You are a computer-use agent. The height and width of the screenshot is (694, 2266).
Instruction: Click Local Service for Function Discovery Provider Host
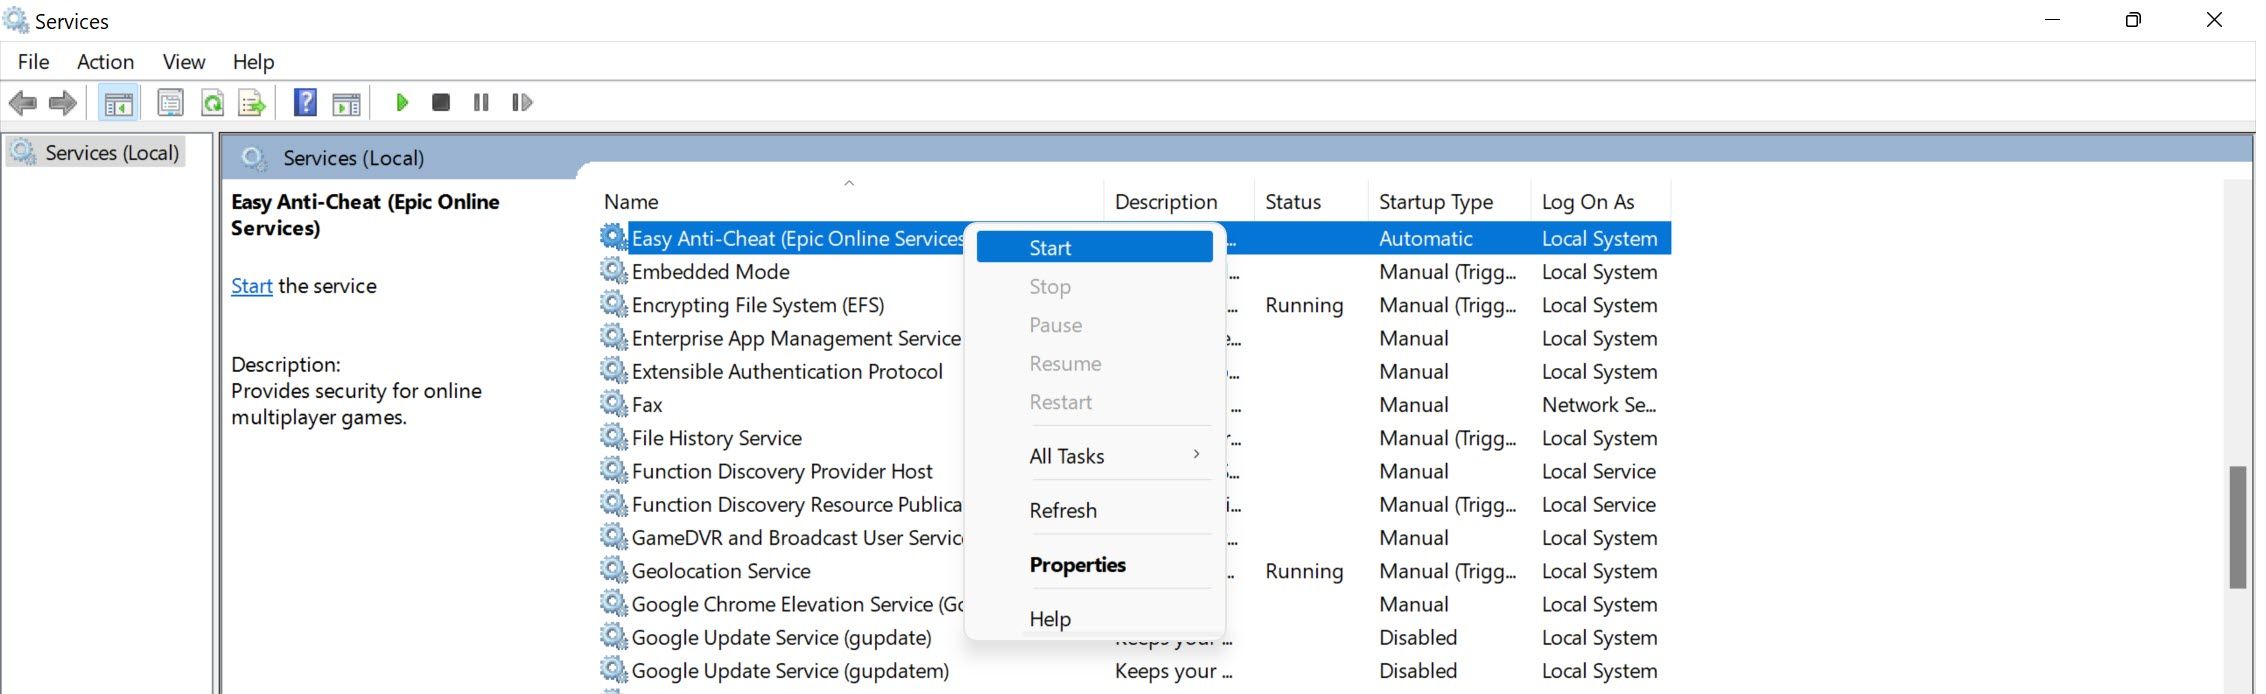[x=1598, y=471]
